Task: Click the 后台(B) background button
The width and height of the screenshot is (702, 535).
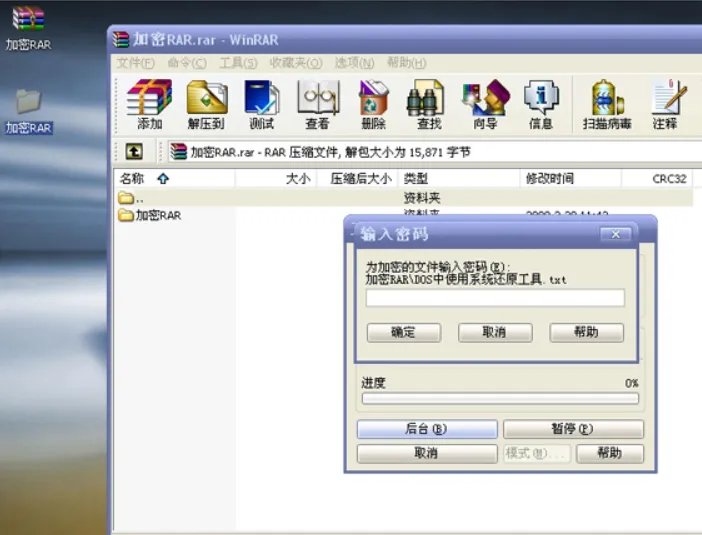Action: 427,429
